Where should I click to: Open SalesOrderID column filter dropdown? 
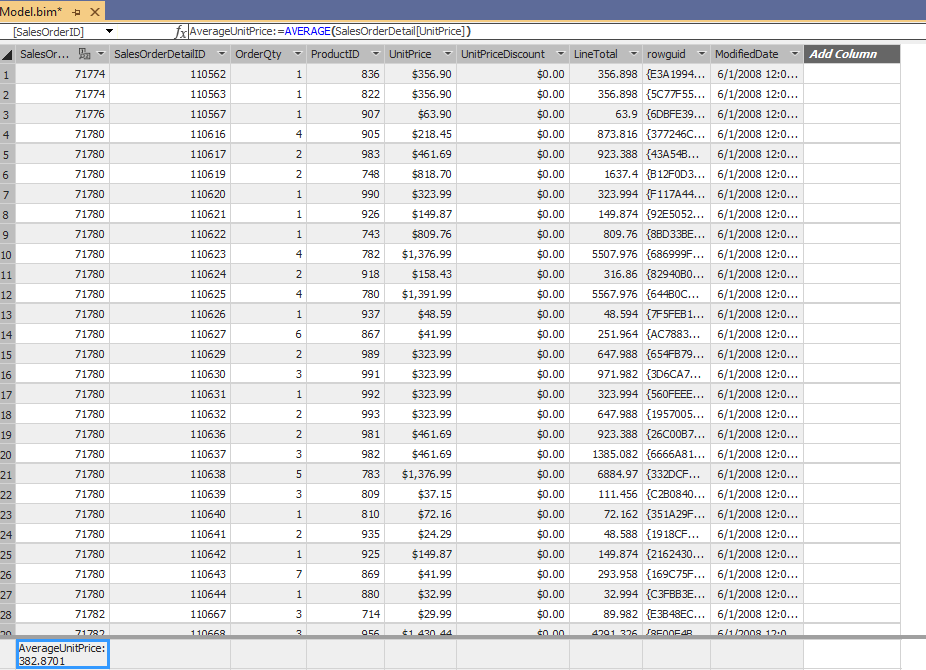(x=101, y=54)
